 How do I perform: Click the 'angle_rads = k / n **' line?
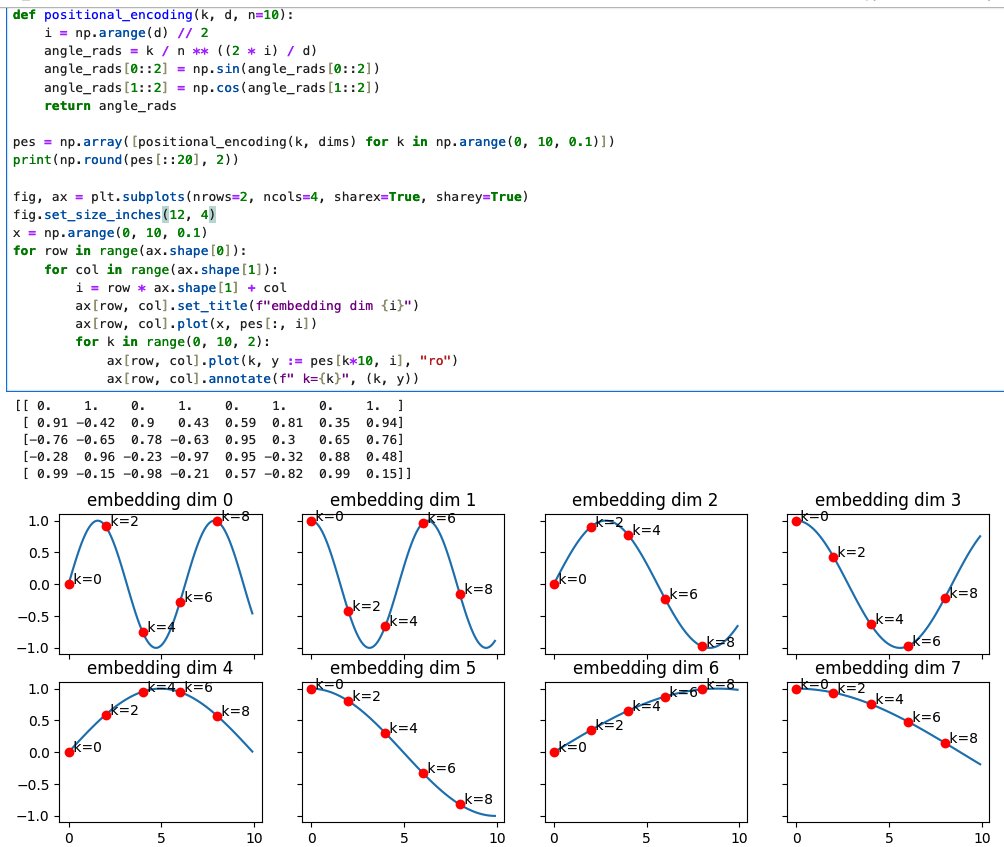(180, 51)
